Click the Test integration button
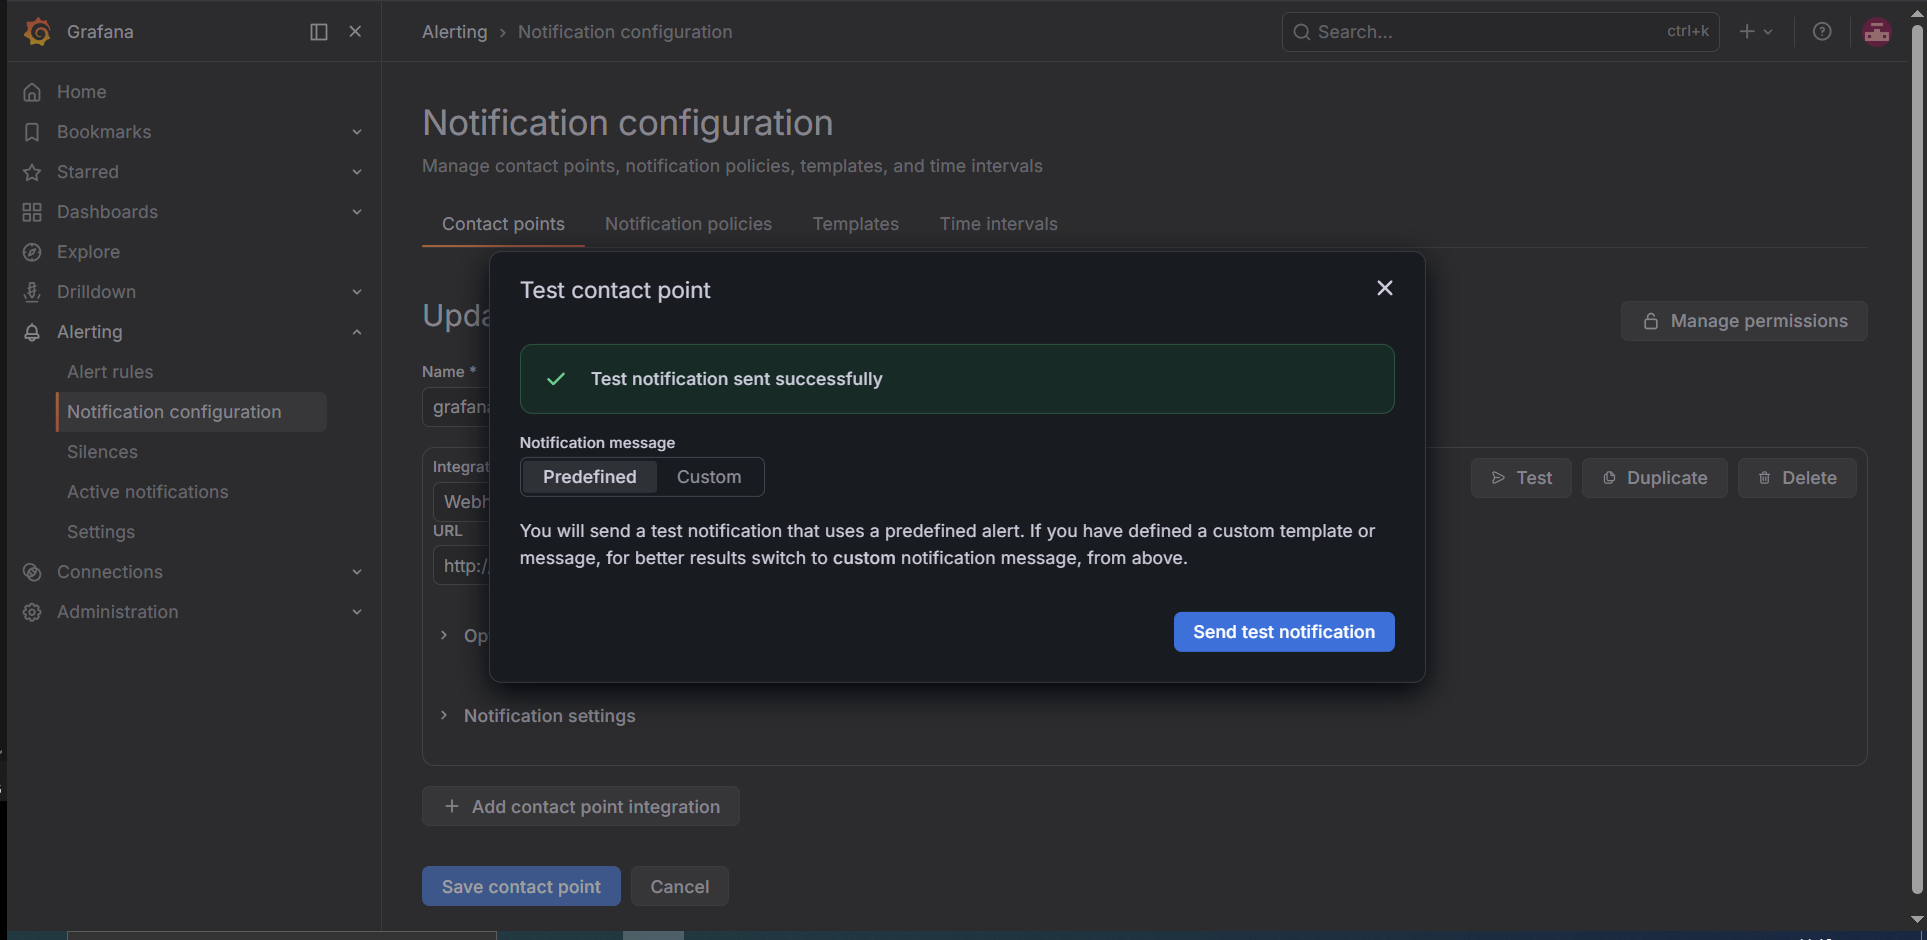This screenshot has width=1927, height=940. [x=1521, y=478]
